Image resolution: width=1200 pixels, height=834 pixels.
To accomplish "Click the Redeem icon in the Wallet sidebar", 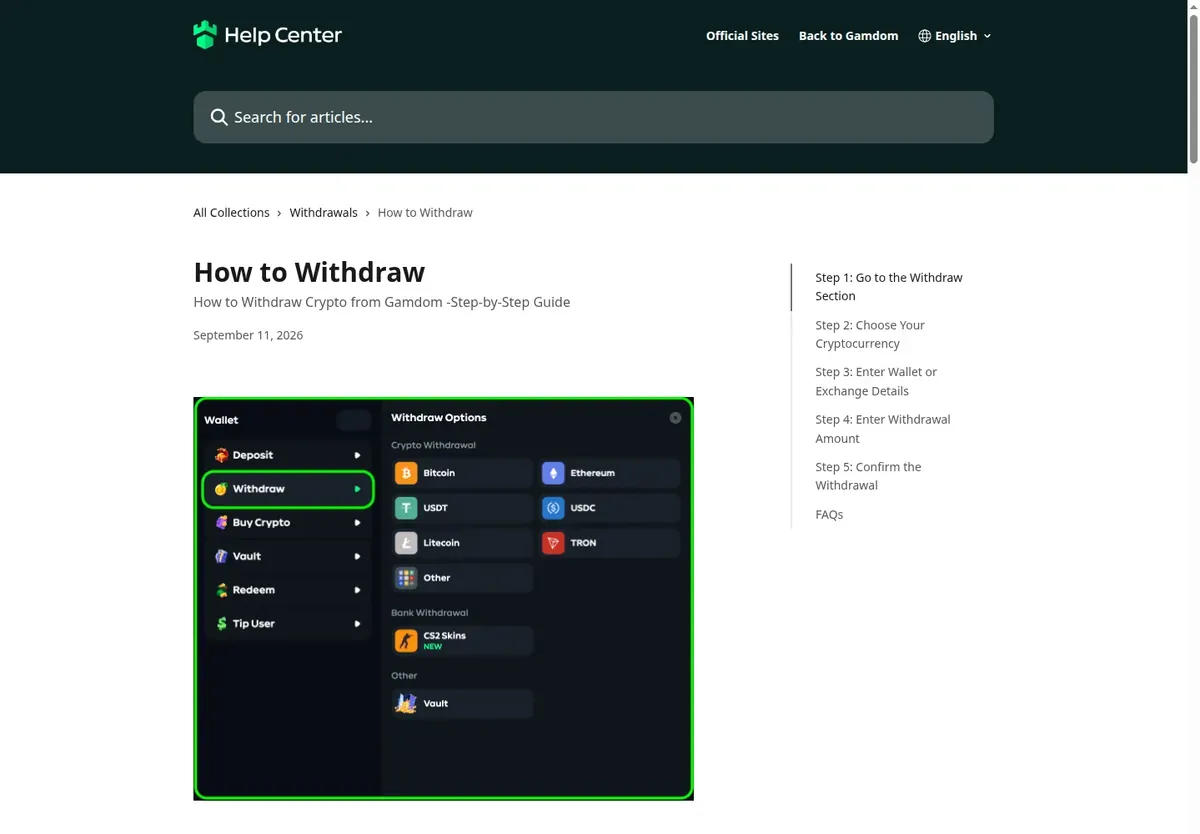I will tap(222, 590).
